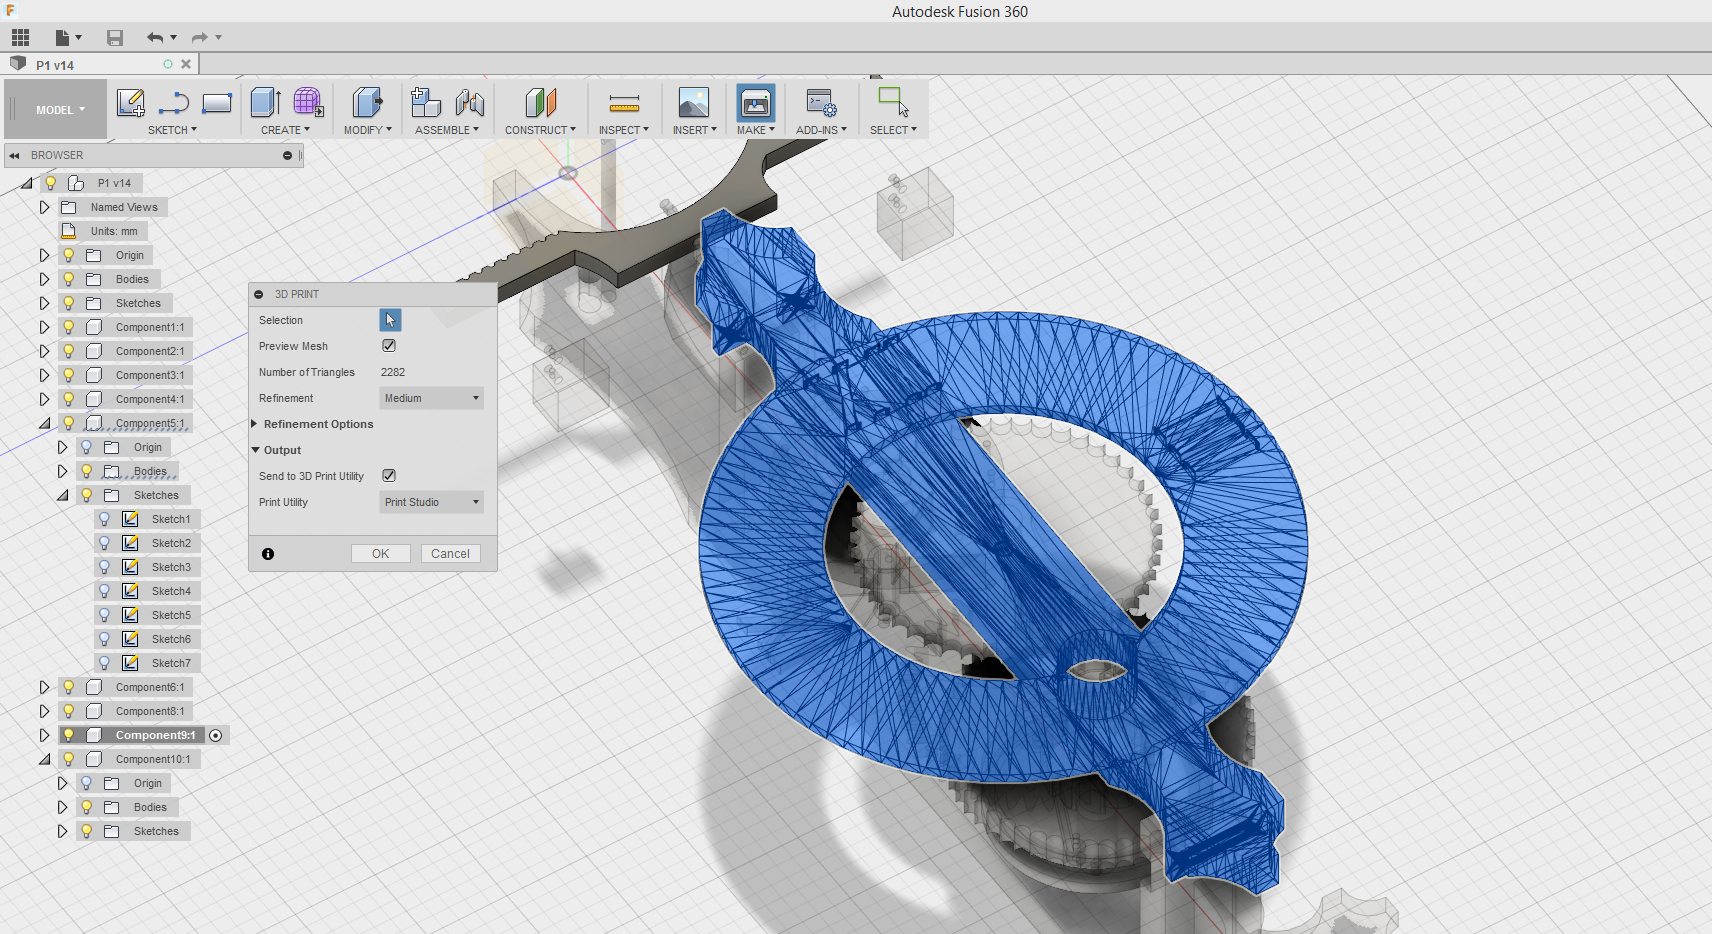Open the ASSEMBLE menu
The height and width of the screenshot is (934, 1712).
point(447,130)
